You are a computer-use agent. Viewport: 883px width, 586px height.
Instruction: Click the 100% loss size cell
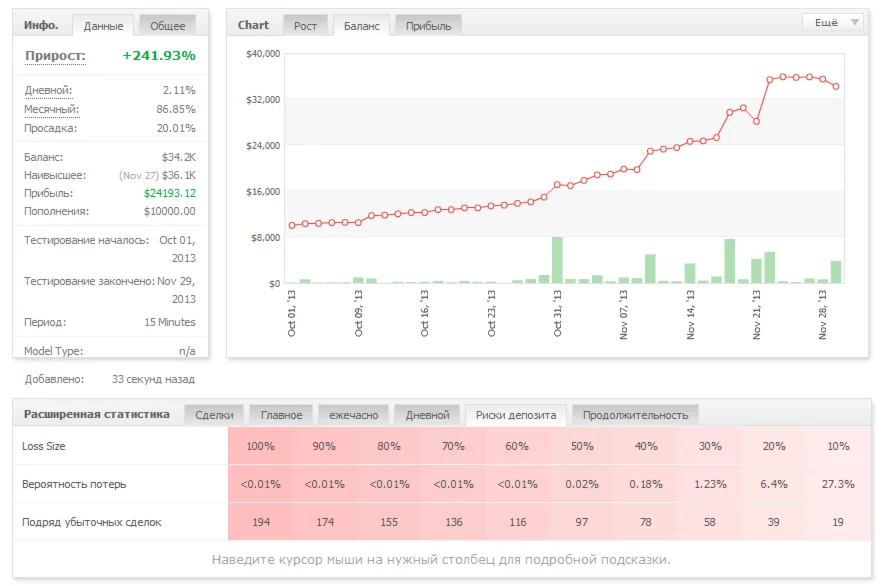(260, 446)
